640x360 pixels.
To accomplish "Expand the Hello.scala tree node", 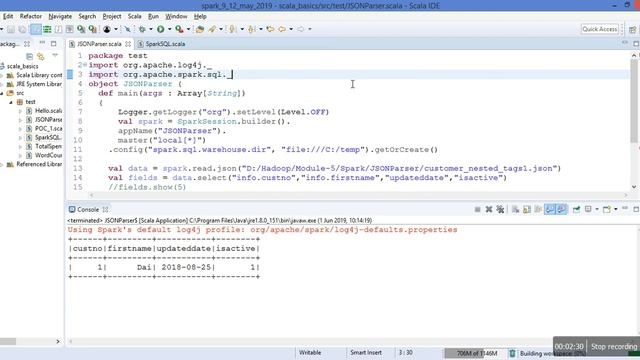I will click(x=20, y=111).
